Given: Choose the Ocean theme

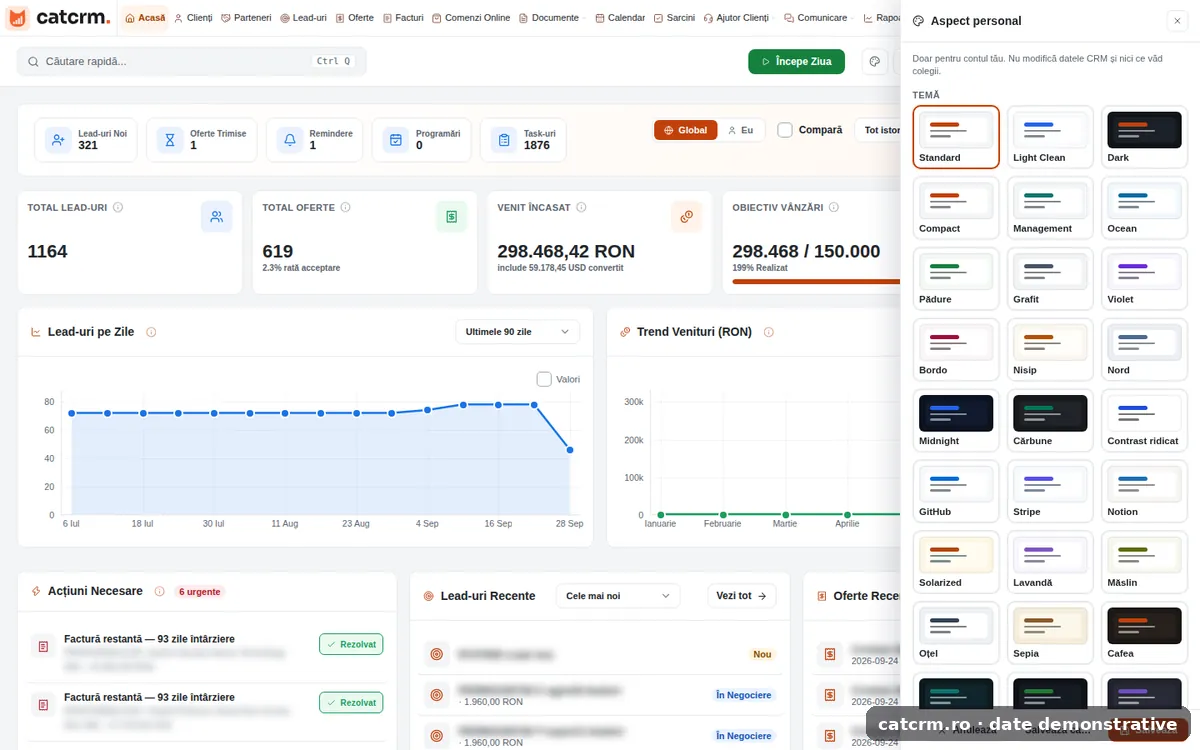Looking at the screenshot, I should 1144,208.
